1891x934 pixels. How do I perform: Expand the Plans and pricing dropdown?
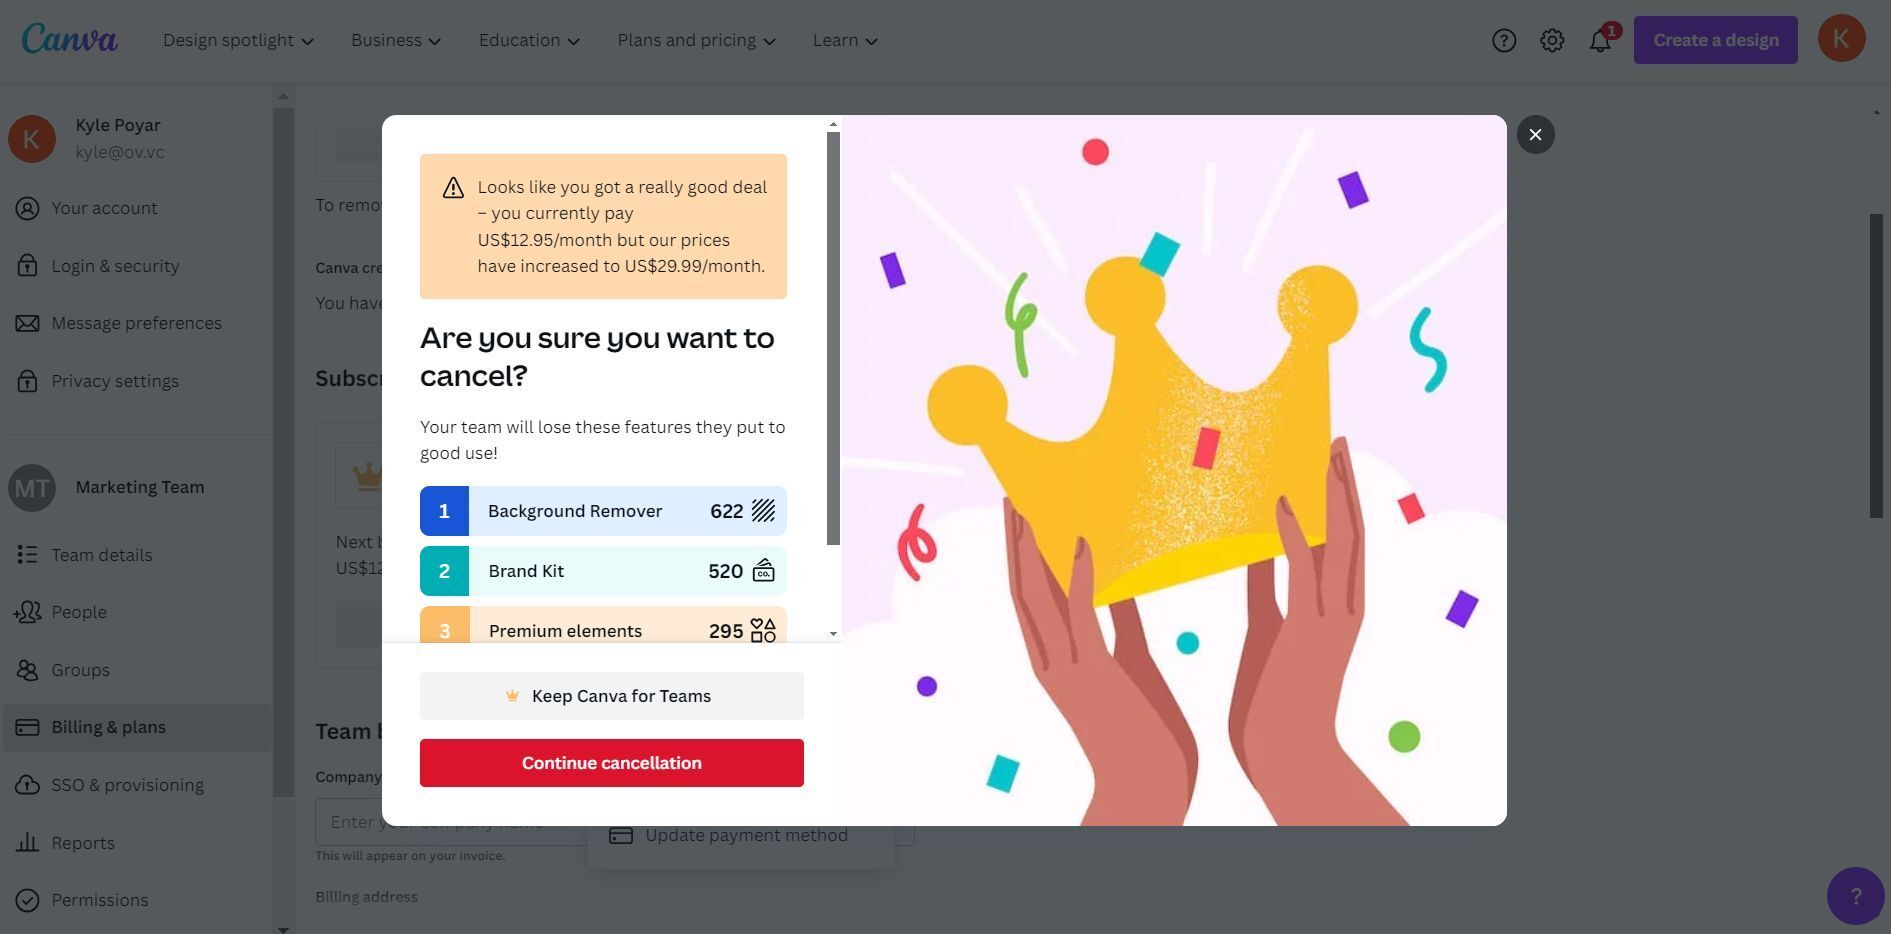(x=696, y=40)
